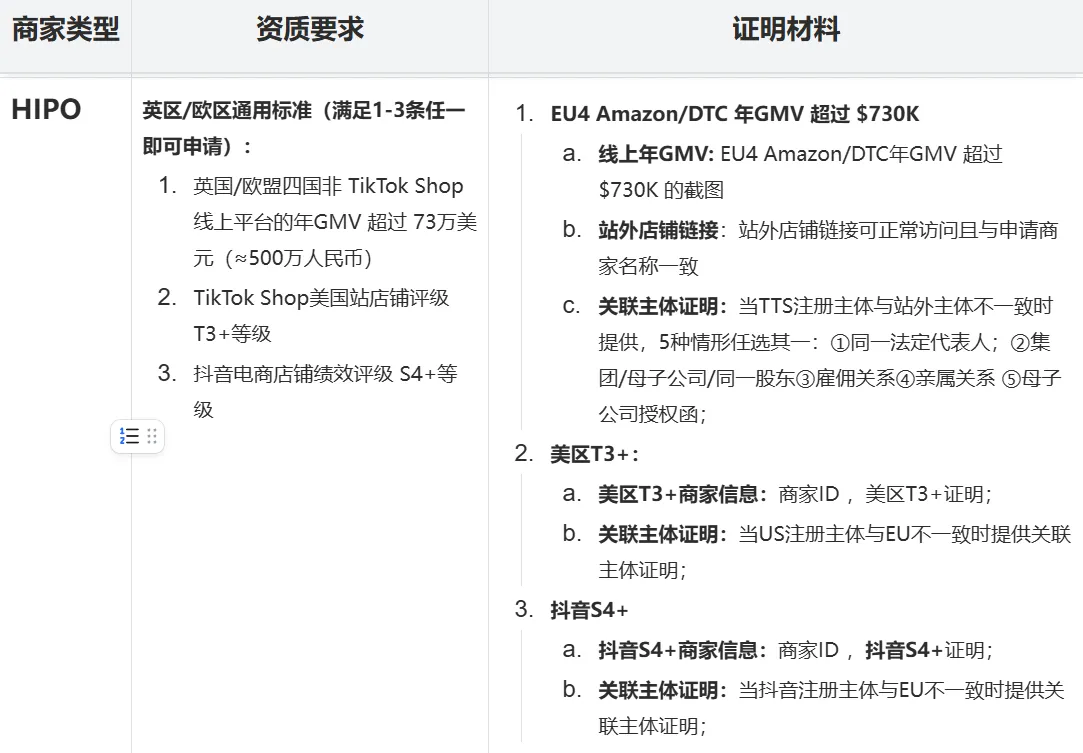This screenshot has height=753, width=1083.
Task: Click the 美区T3+: numbered heading
Action: (595, 454)
